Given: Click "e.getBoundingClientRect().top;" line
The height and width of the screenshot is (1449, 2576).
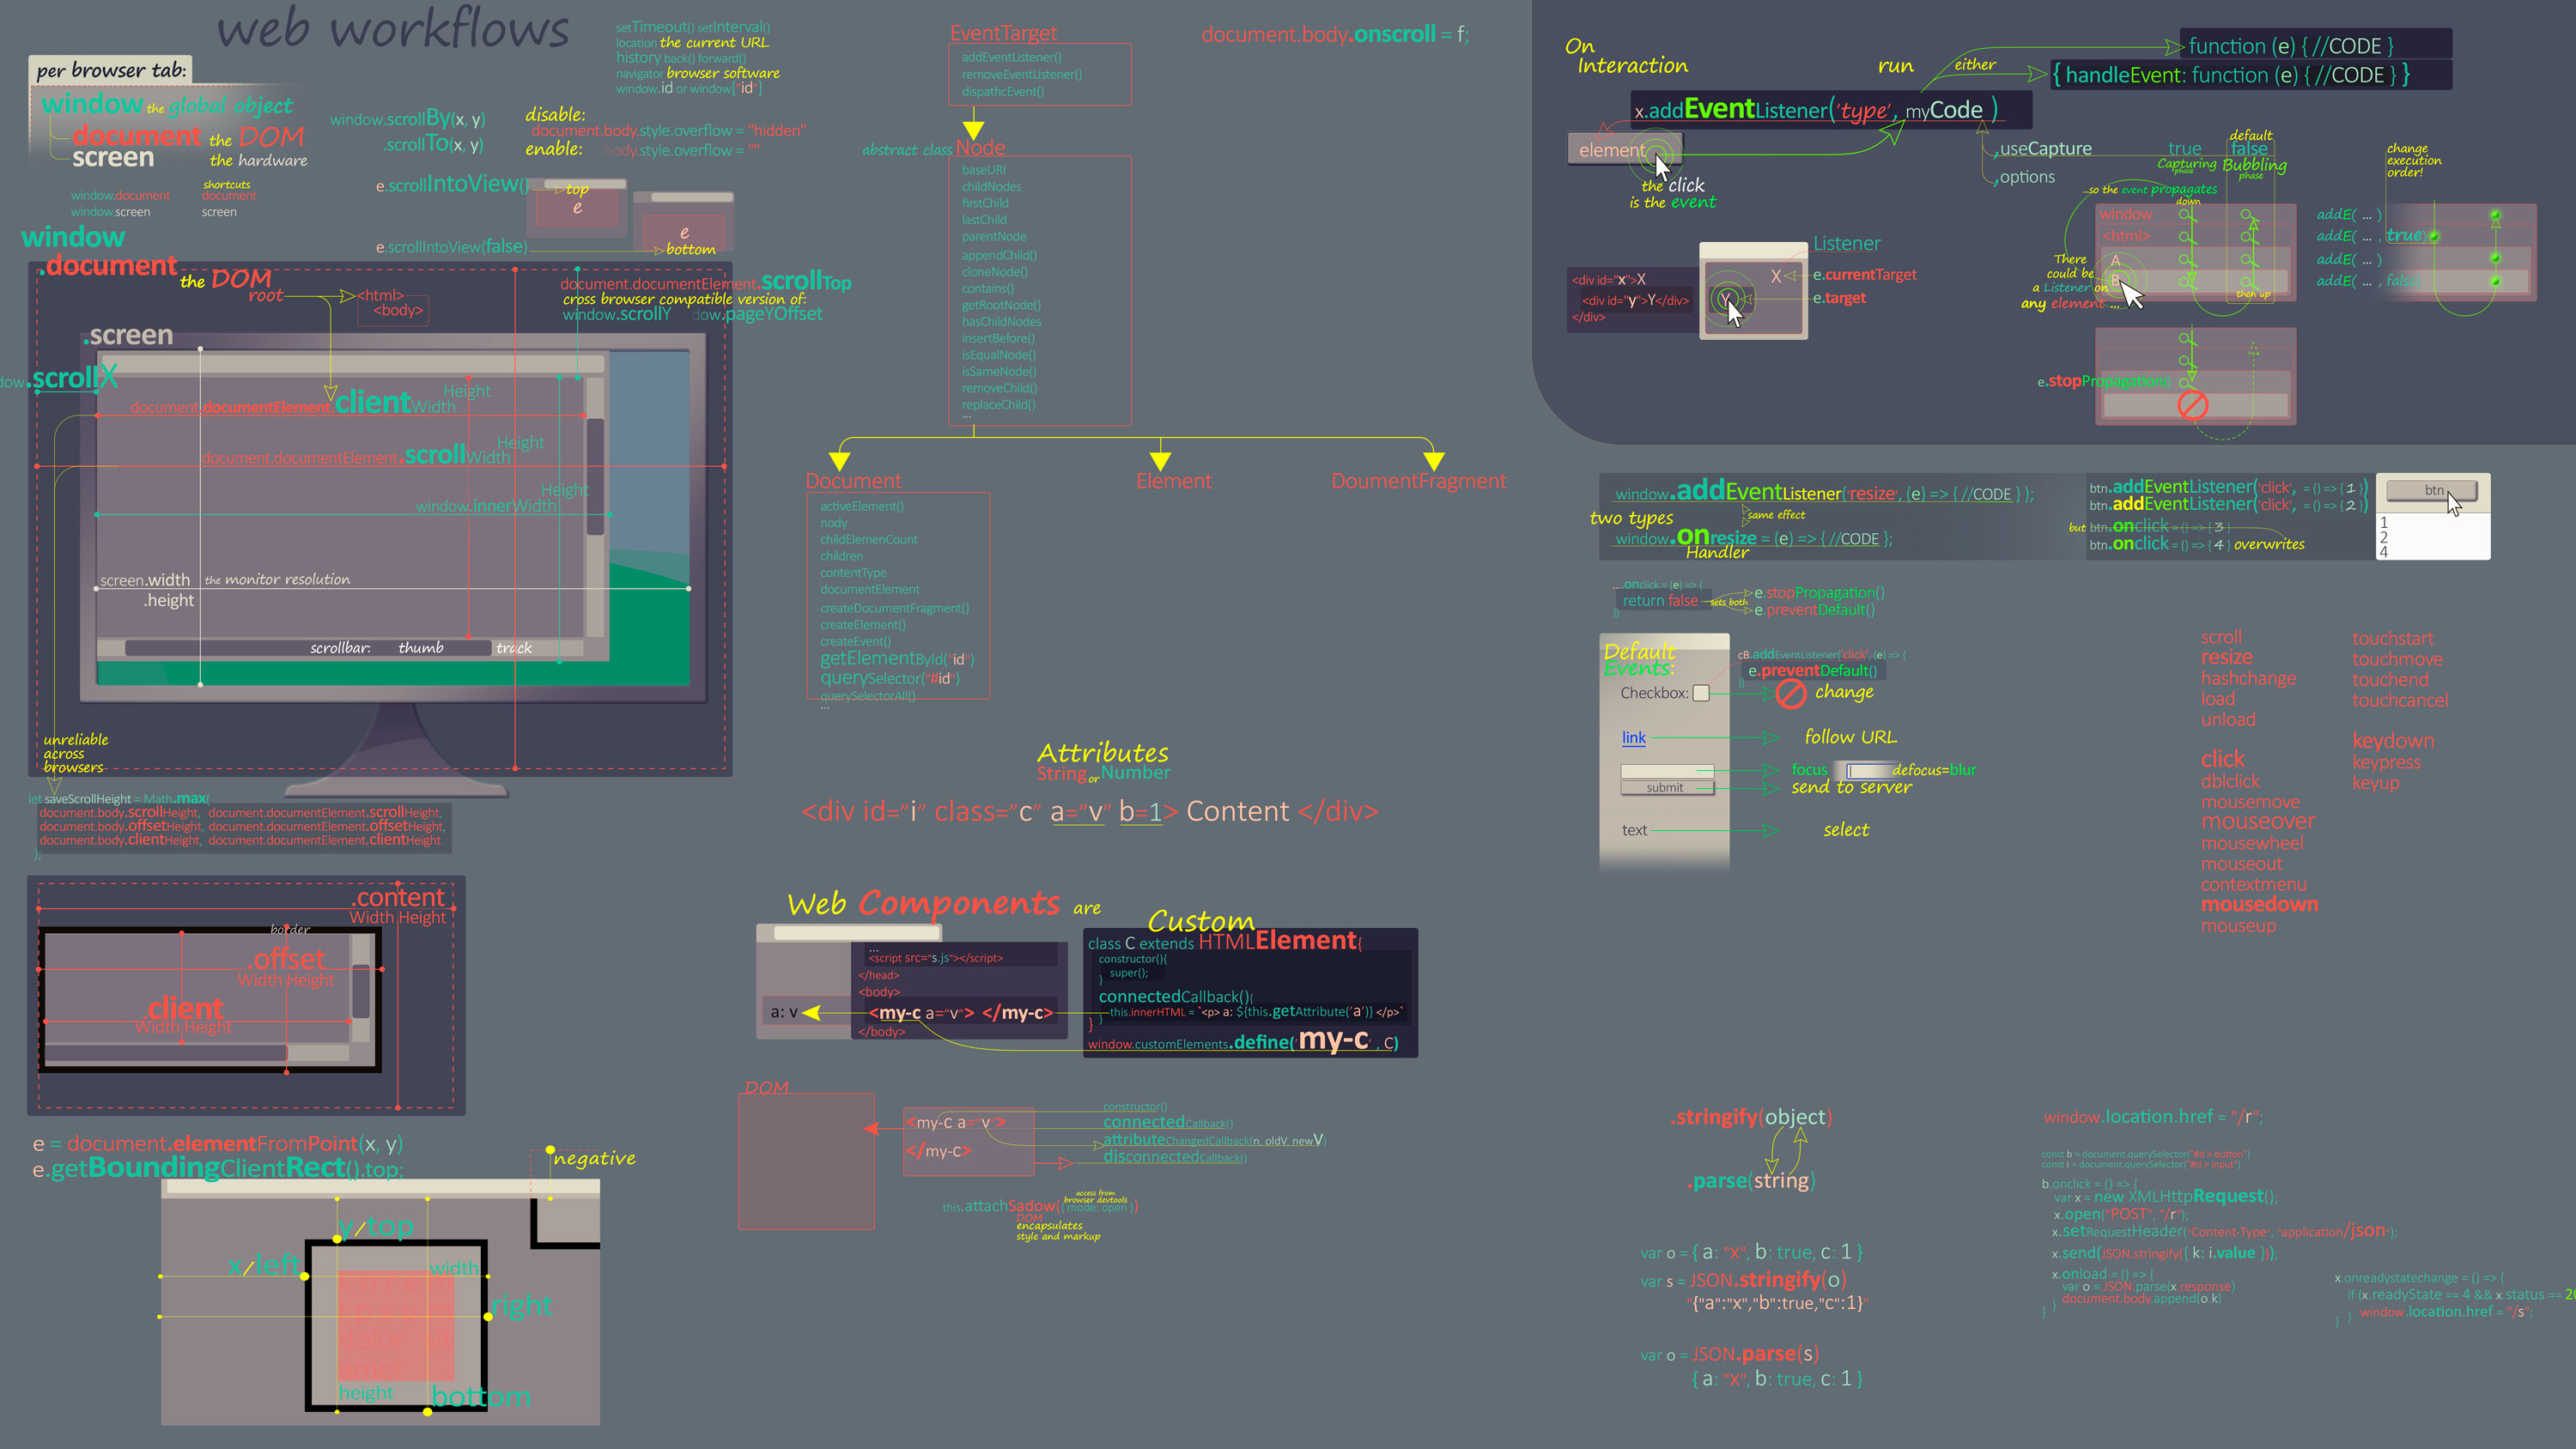Looking at the screenshot, I should [218, 1169].
